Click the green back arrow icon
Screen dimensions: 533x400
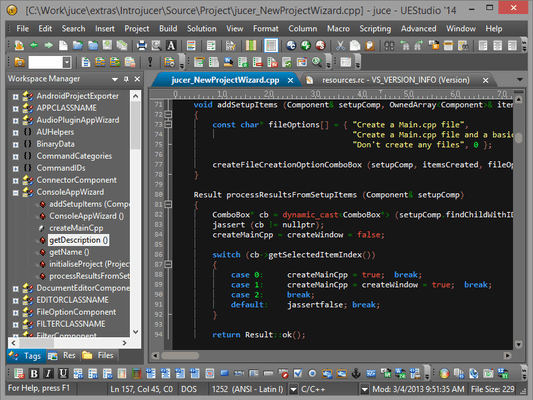tap(34, 45)
